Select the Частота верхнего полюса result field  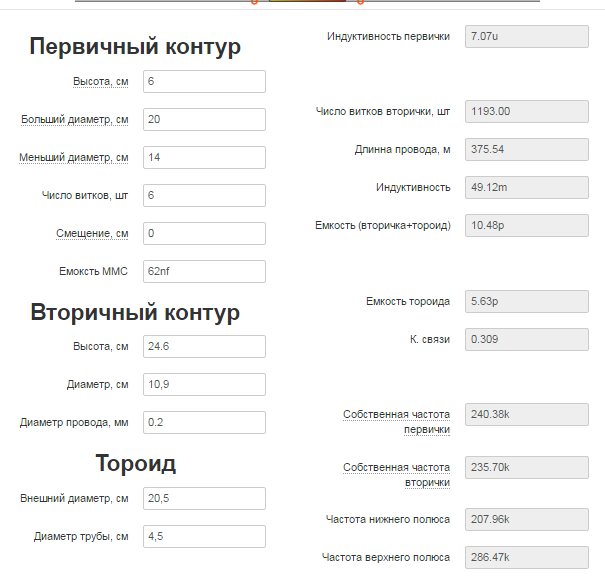(x=526, y=557)
